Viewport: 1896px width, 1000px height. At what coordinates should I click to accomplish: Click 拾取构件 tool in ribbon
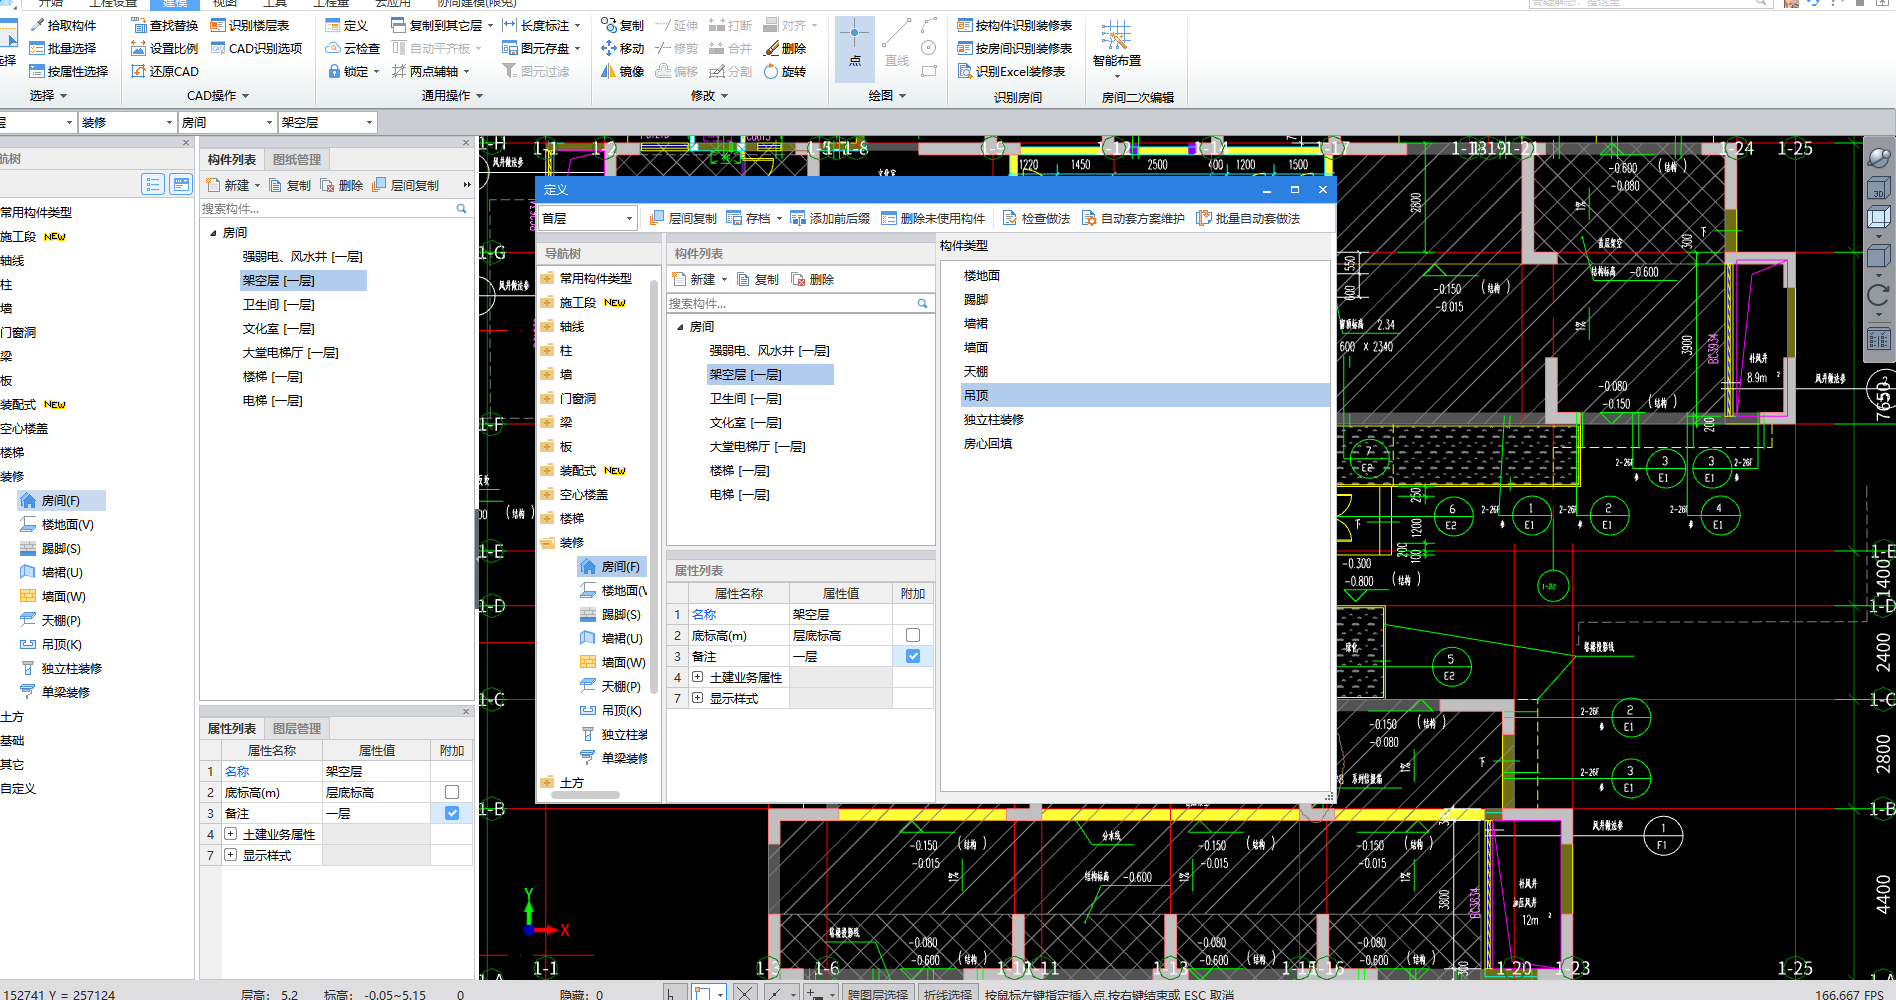(x=63, y=25)
